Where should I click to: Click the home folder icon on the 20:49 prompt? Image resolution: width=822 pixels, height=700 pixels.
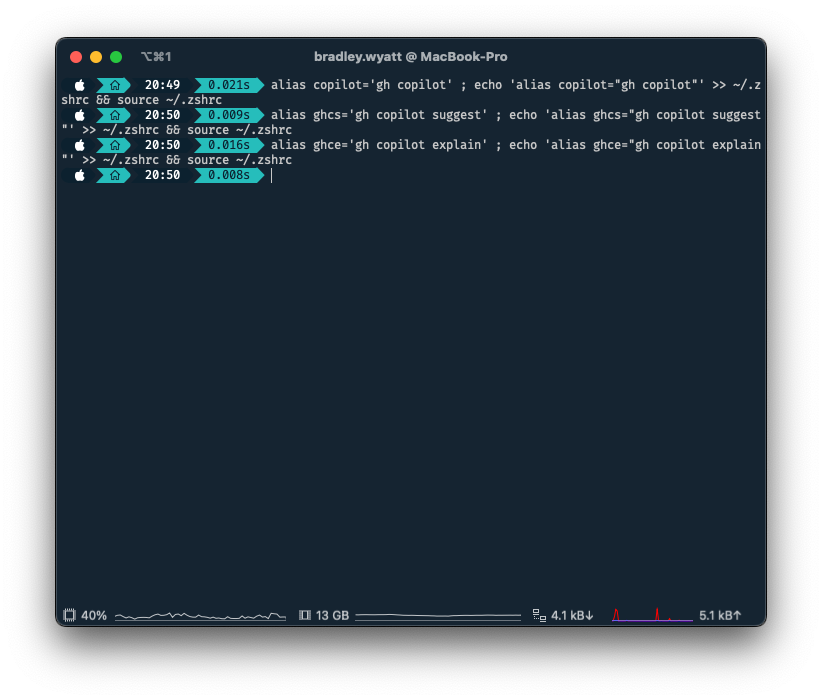[114, 85]
